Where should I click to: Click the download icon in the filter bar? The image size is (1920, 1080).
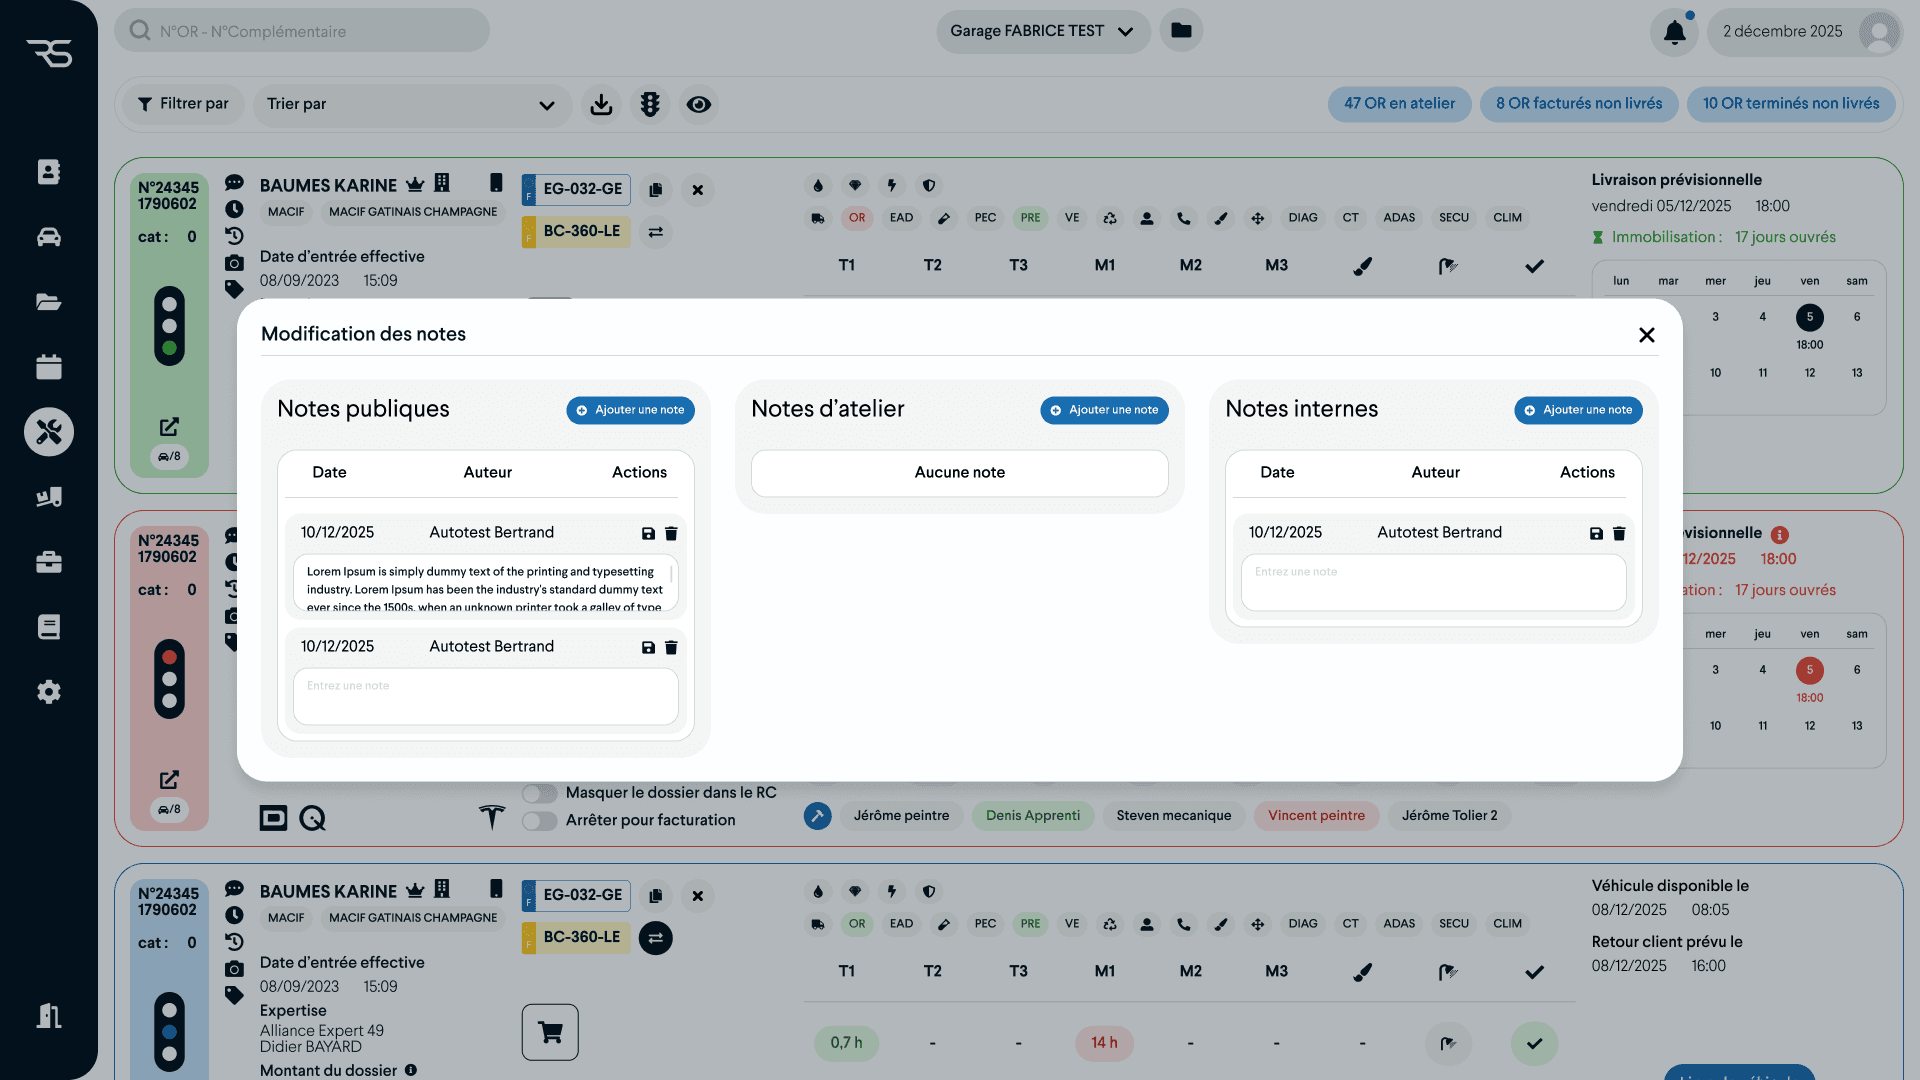click(601, 104)
